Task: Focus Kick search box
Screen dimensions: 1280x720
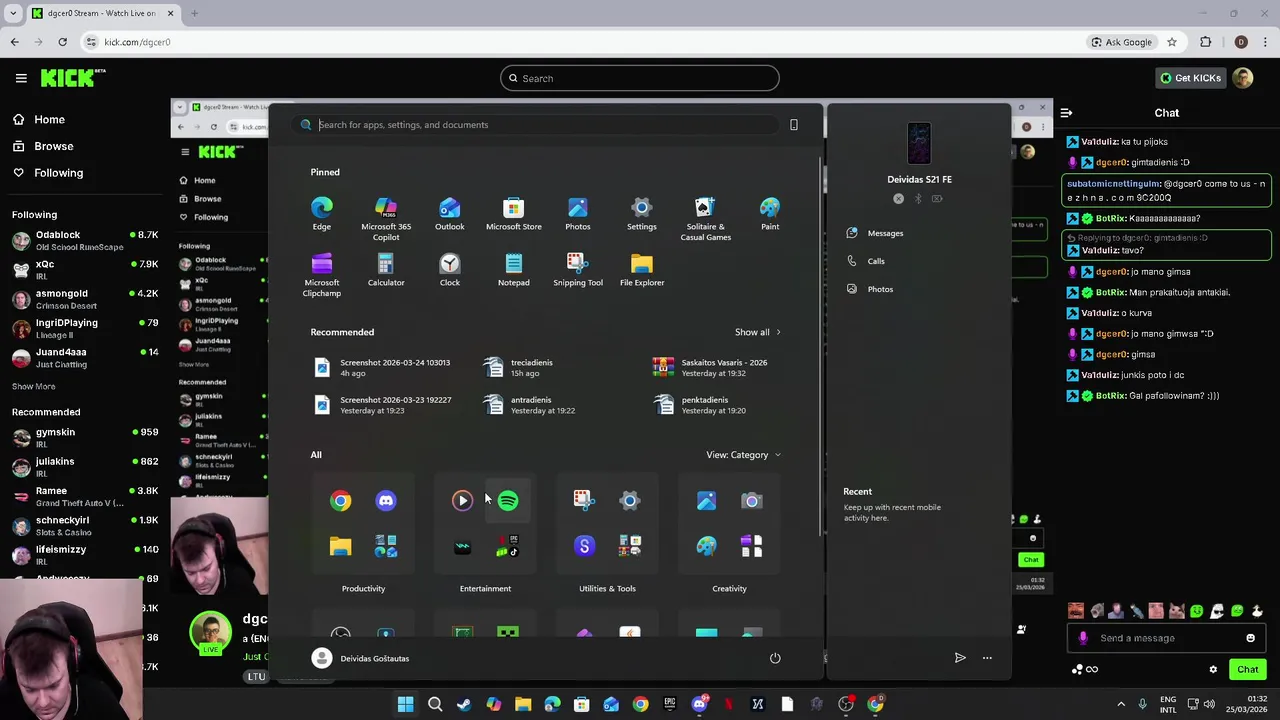Action: tap(640, 78)
